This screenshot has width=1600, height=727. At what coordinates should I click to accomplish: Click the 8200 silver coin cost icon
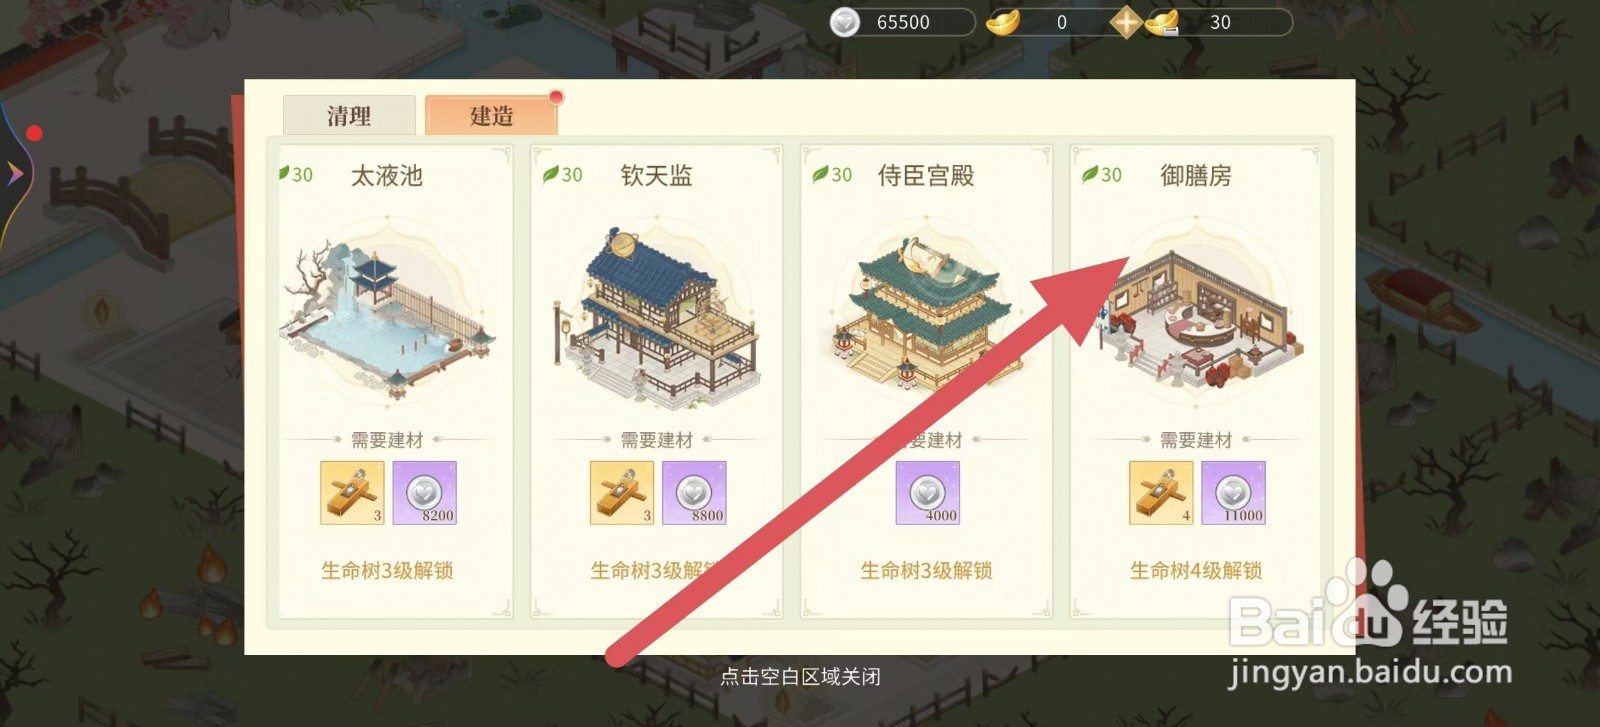tap(425, 493)
